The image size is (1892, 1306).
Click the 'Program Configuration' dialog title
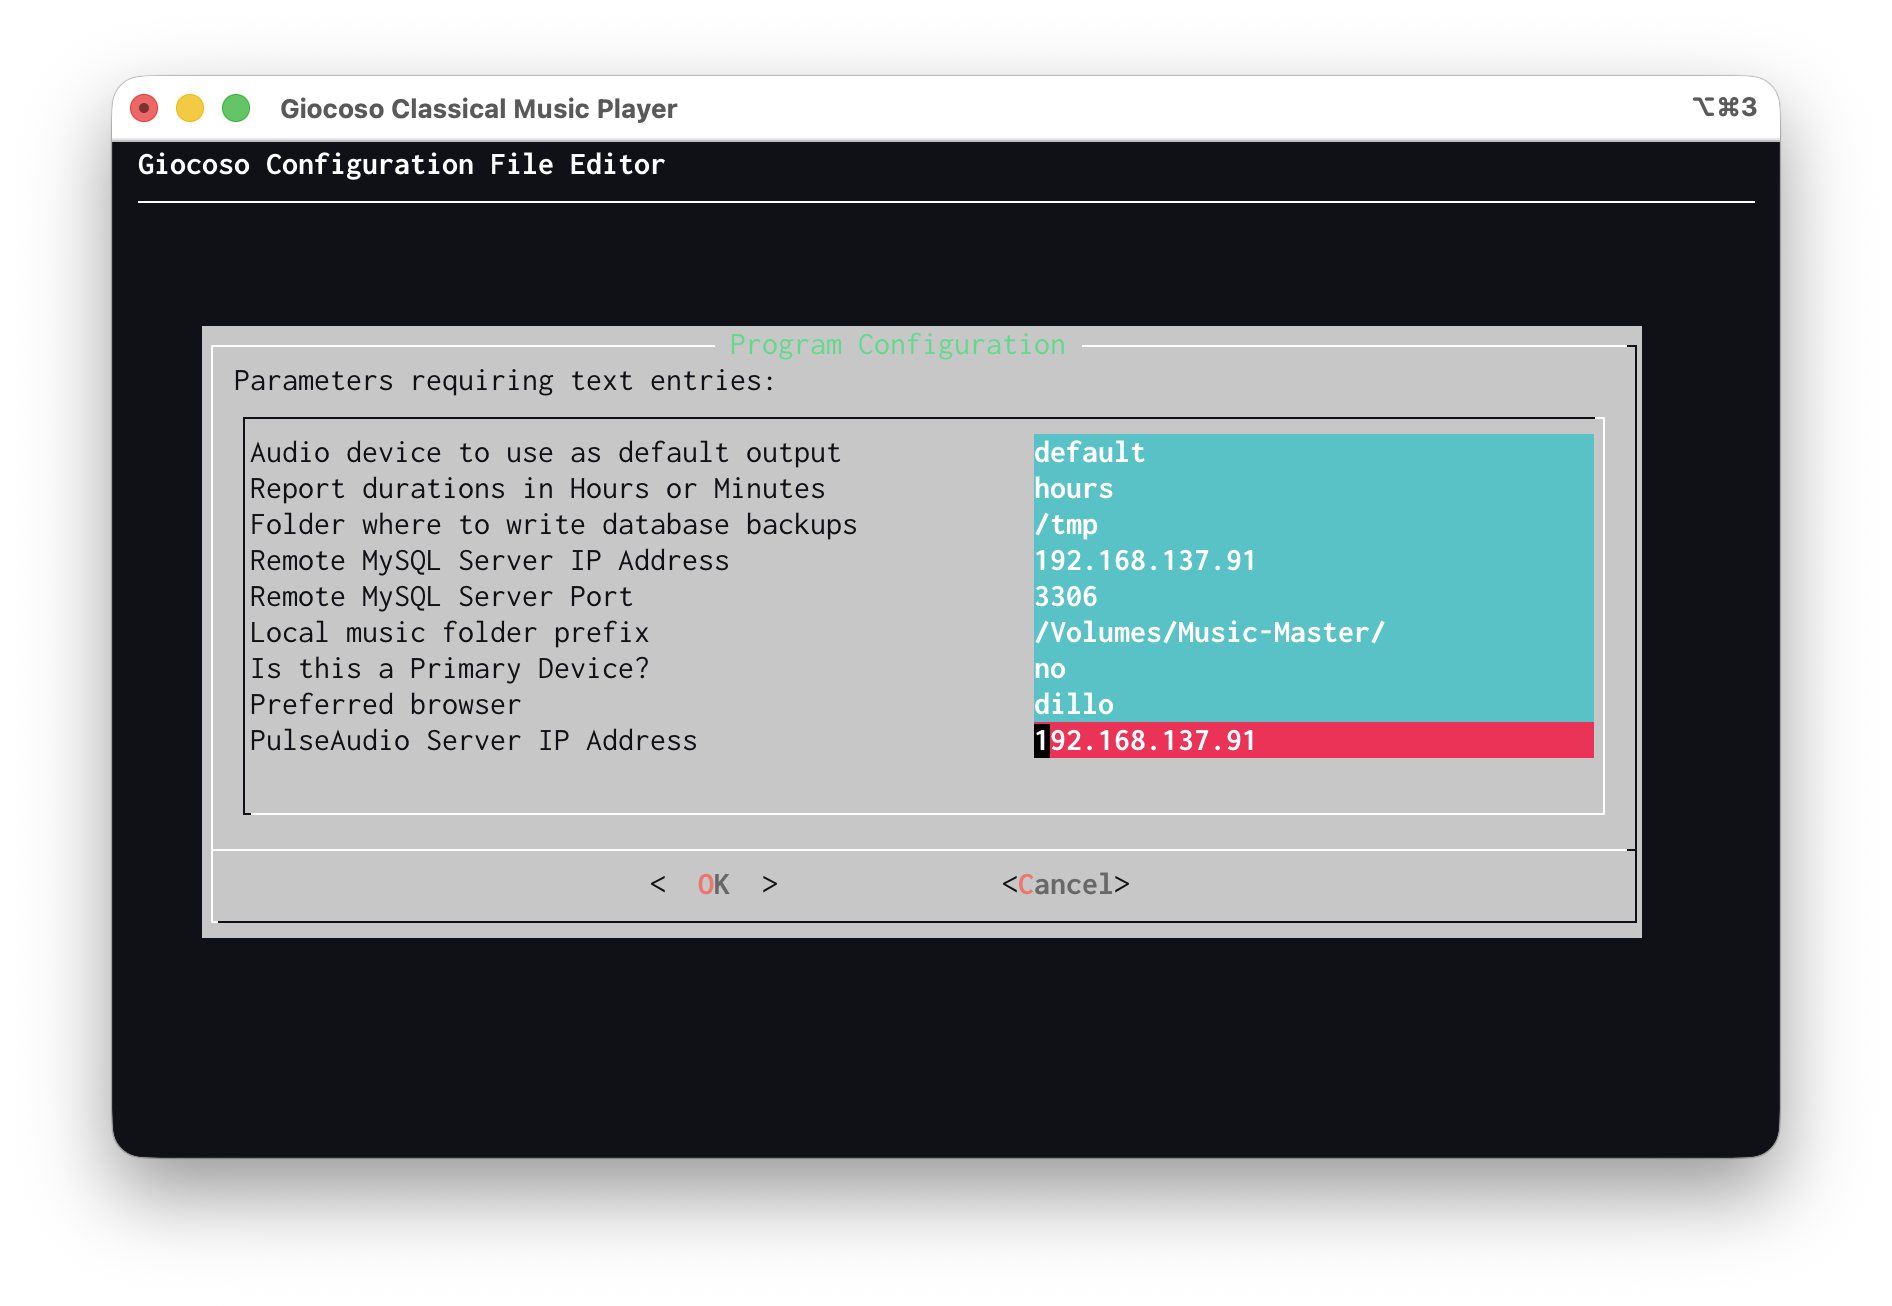tap(897, 345)
